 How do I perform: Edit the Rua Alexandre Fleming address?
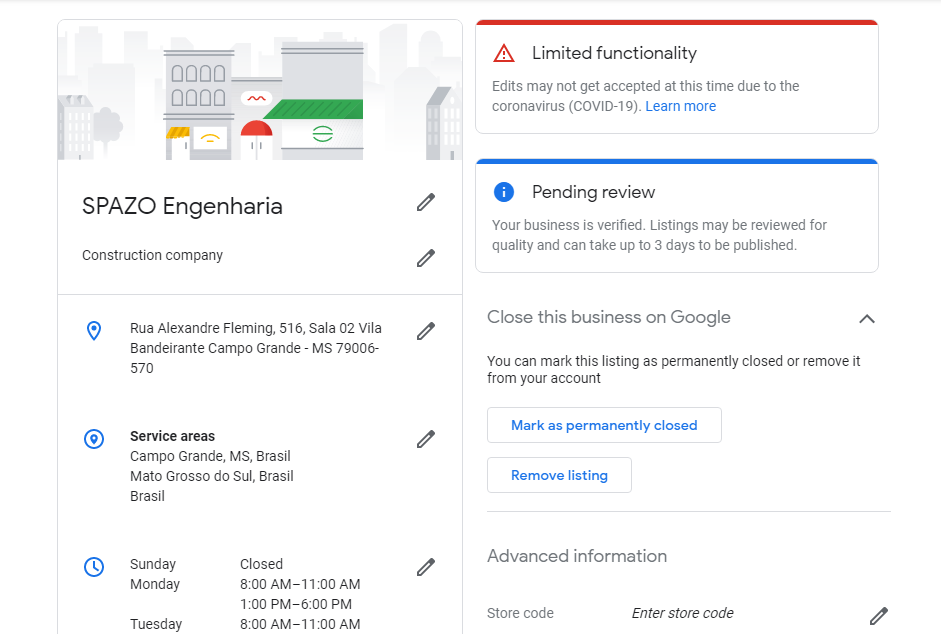[x=426, y=331]
